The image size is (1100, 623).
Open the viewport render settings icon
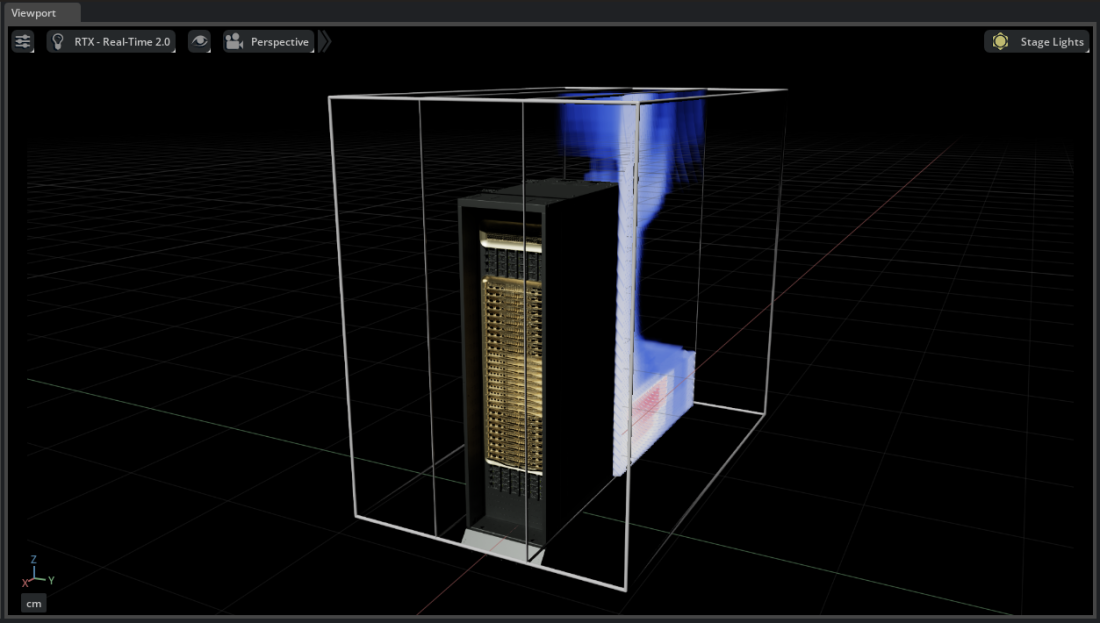click(22, 41)
